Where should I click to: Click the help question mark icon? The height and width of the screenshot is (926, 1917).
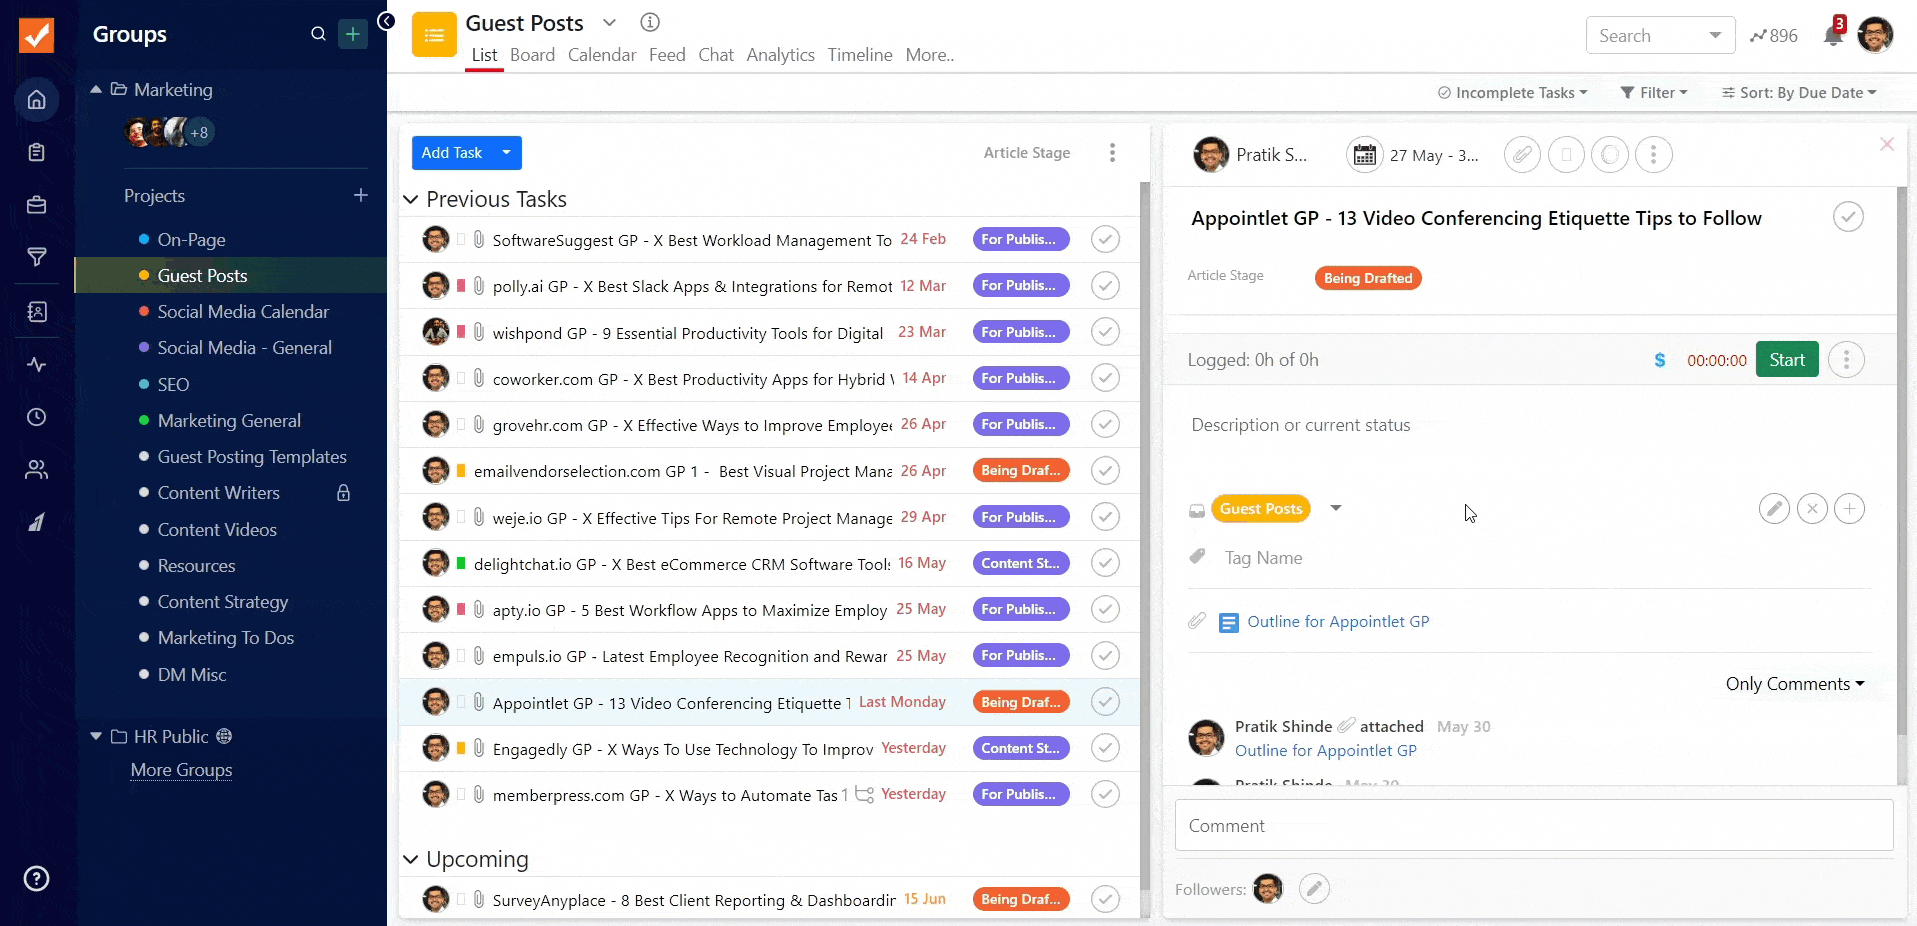37,878
